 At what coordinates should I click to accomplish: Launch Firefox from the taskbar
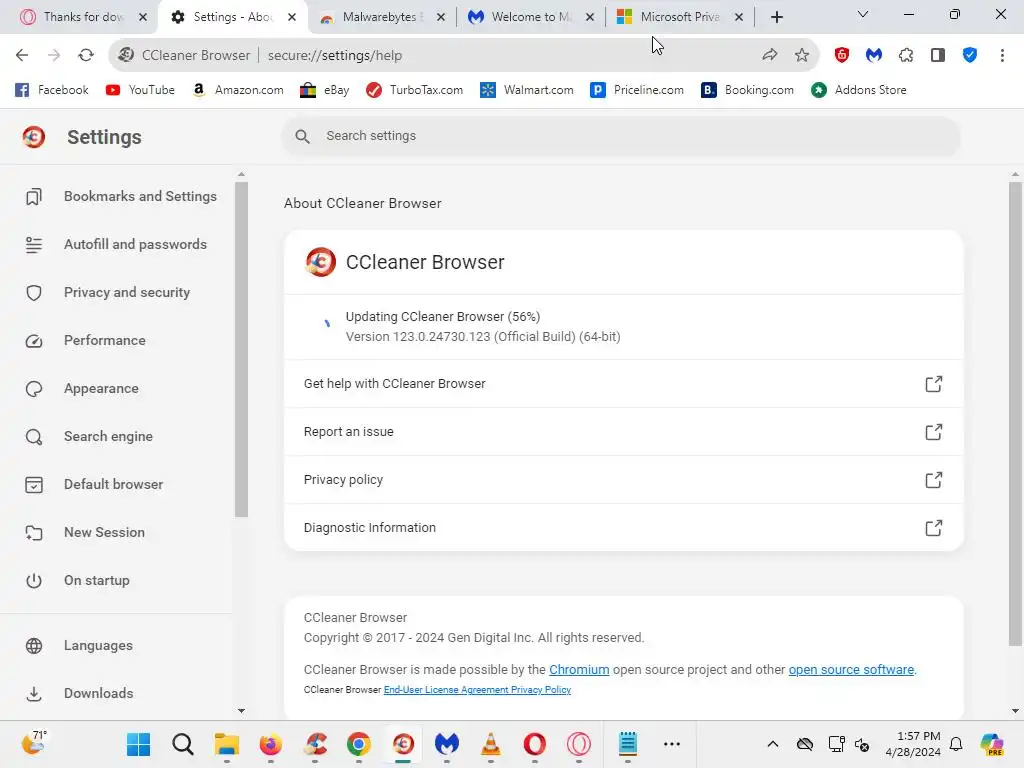coord(270,744)
